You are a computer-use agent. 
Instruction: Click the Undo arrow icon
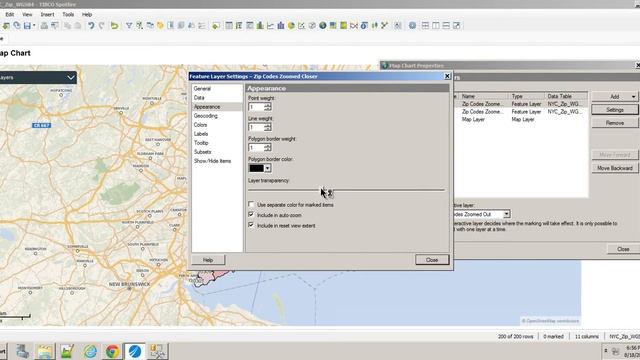pos(91,26)
